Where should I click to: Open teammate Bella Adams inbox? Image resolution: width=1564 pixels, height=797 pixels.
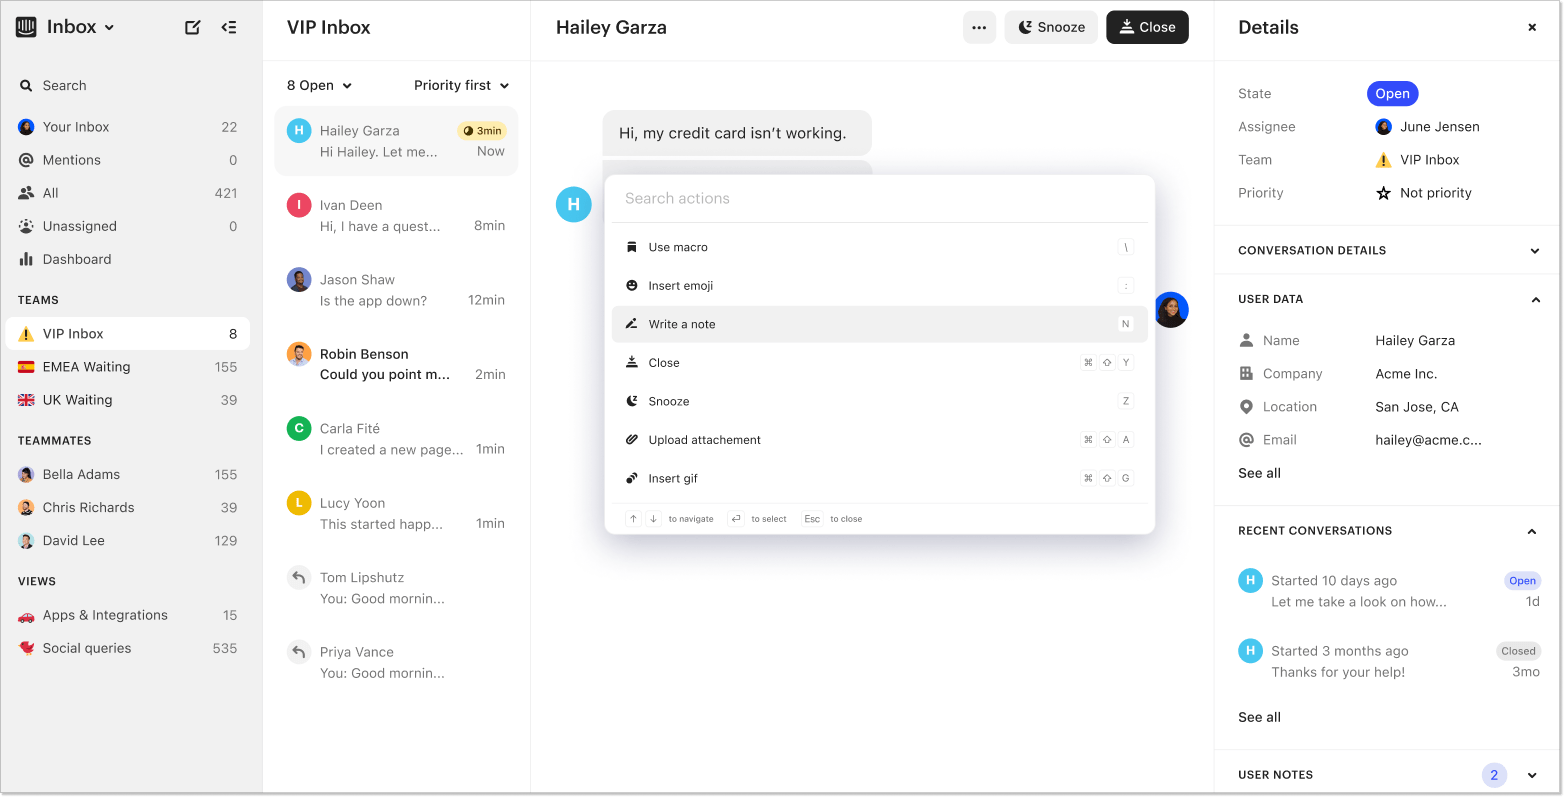[x=128, y=475]
